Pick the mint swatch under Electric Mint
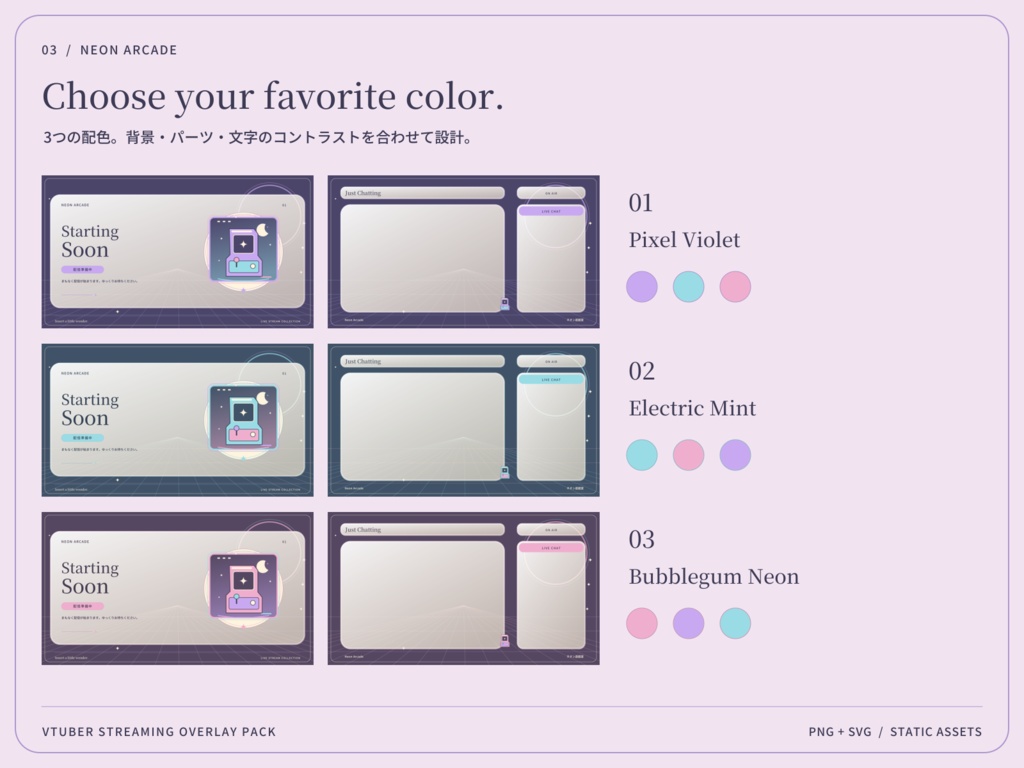1024x768 pixels. pyautogui.click(x=642, y=455)
